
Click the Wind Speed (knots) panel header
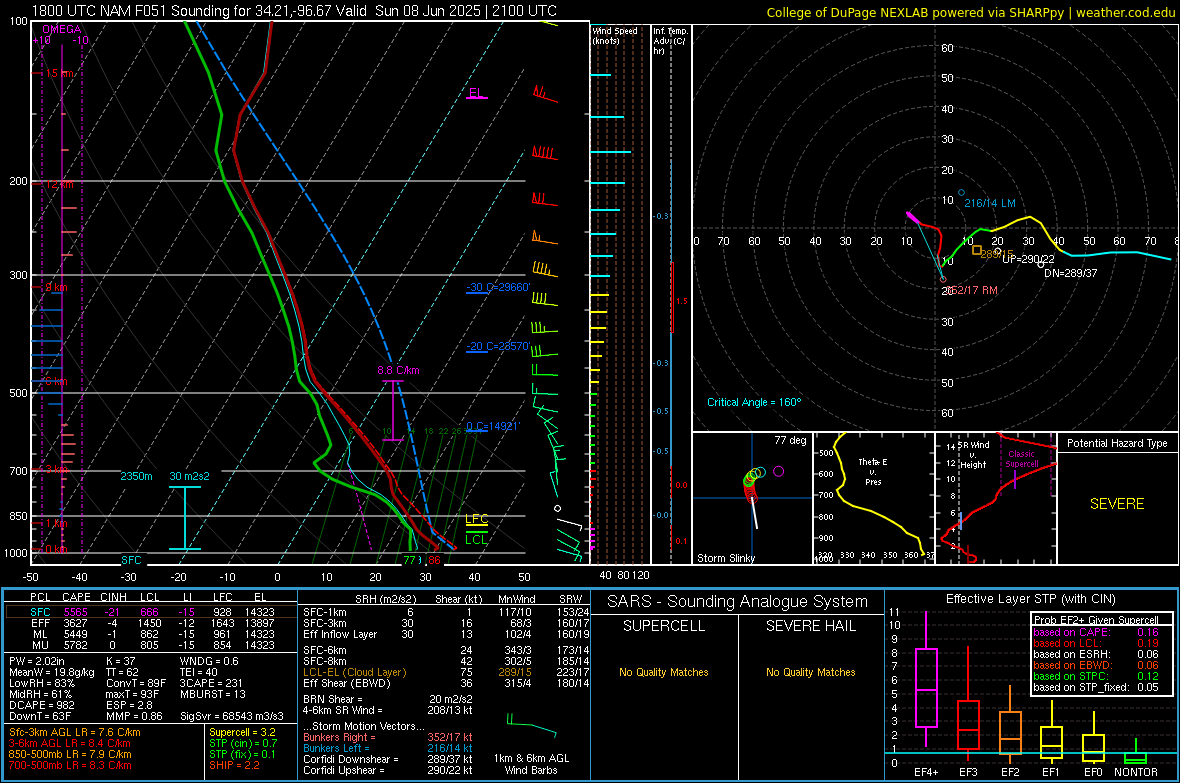point(615,35)
